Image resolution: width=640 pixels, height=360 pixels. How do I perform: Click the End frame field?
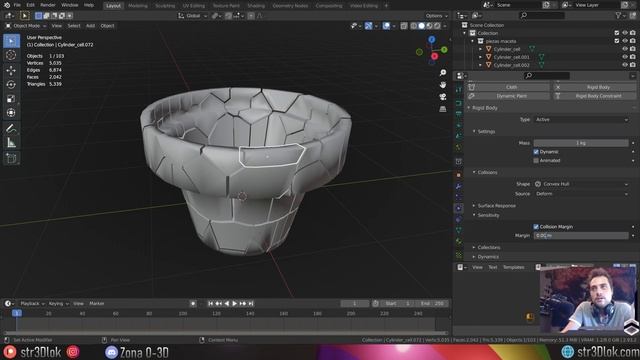(433, 304)
